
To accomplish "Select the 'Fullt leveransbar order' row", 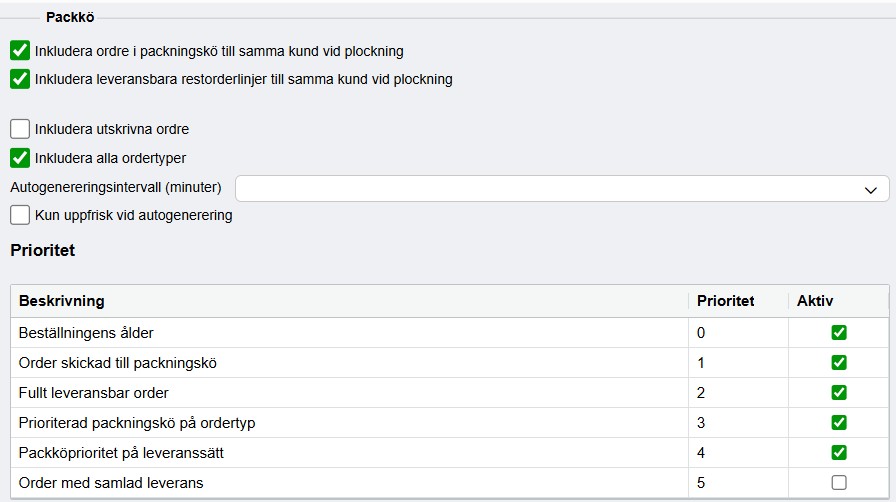I will click(450, 393).
